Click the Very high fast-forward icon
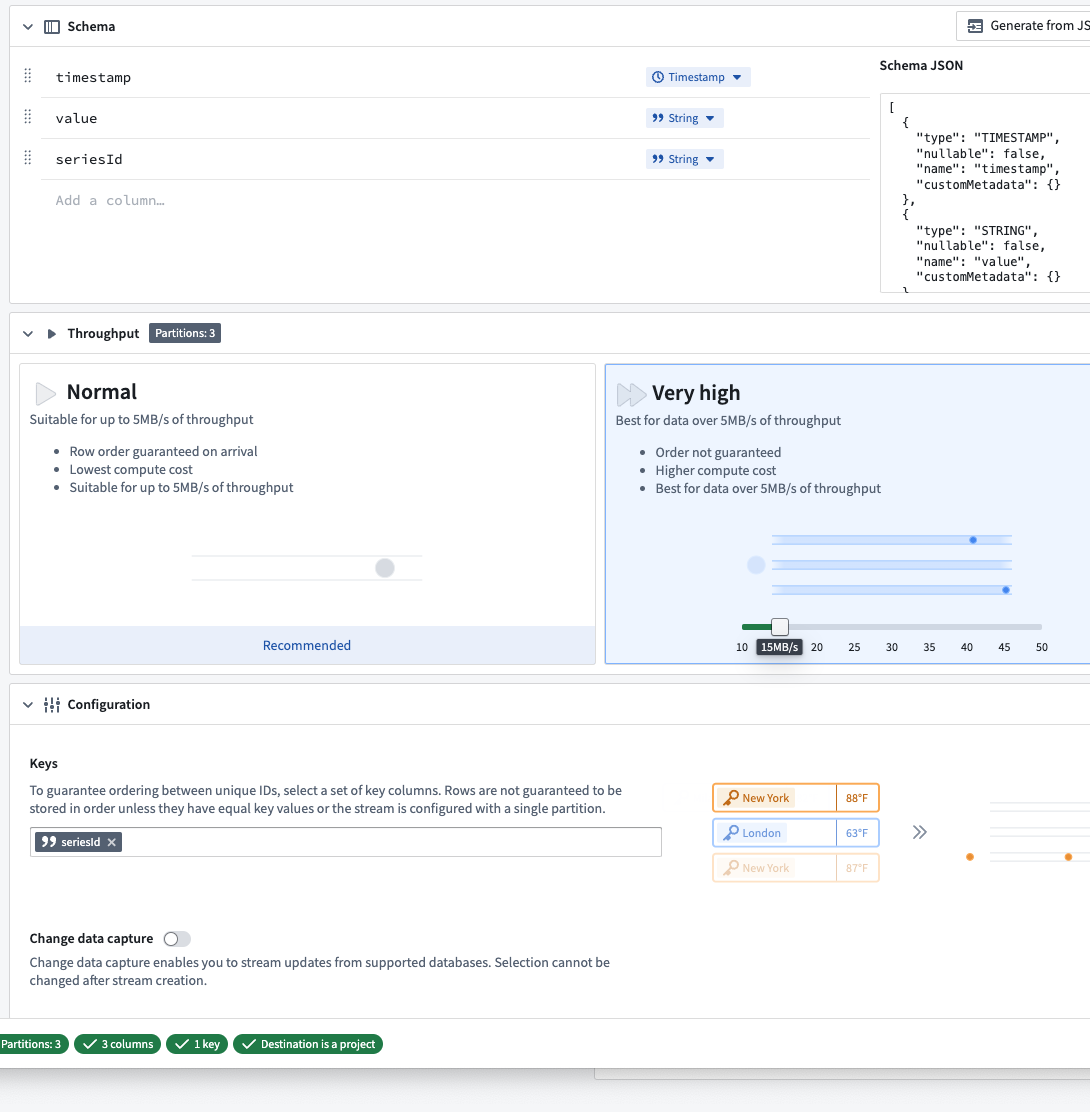The width and height of the screenshot is (1090, 1112). coord(631,394)
